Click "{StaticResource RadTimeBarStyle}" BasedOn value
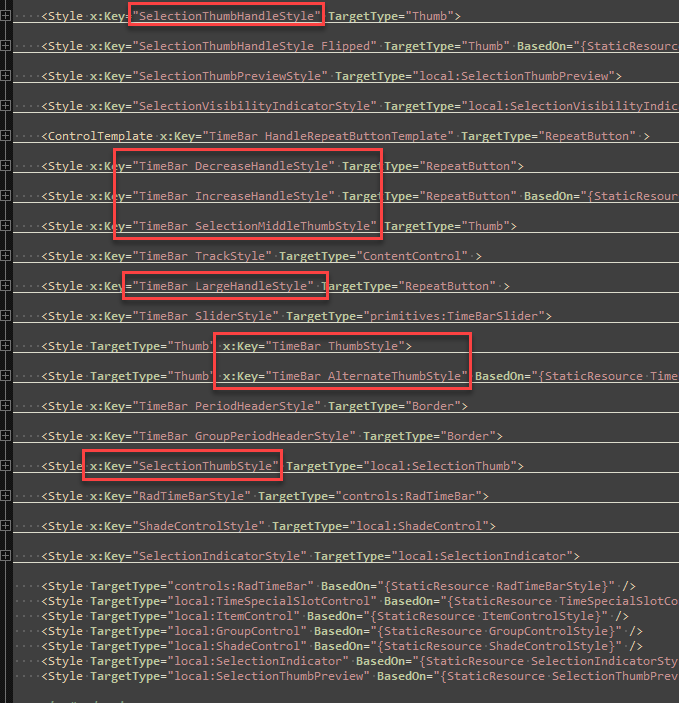This screenshot has width=679, height=703. click(x=500, y=586)
